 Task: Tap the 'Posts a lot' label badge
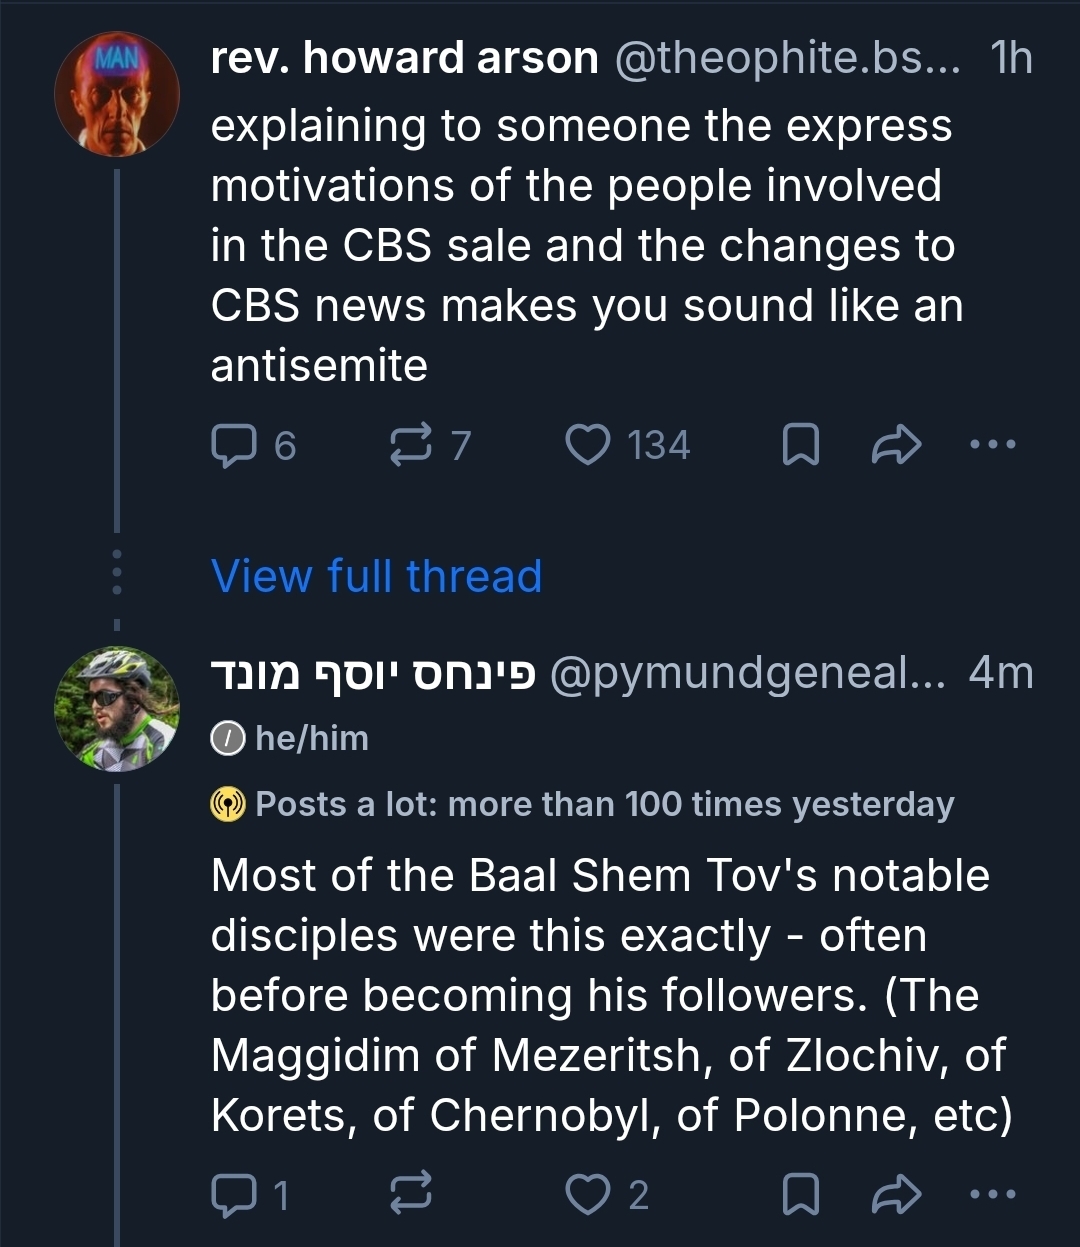[583, 804]
